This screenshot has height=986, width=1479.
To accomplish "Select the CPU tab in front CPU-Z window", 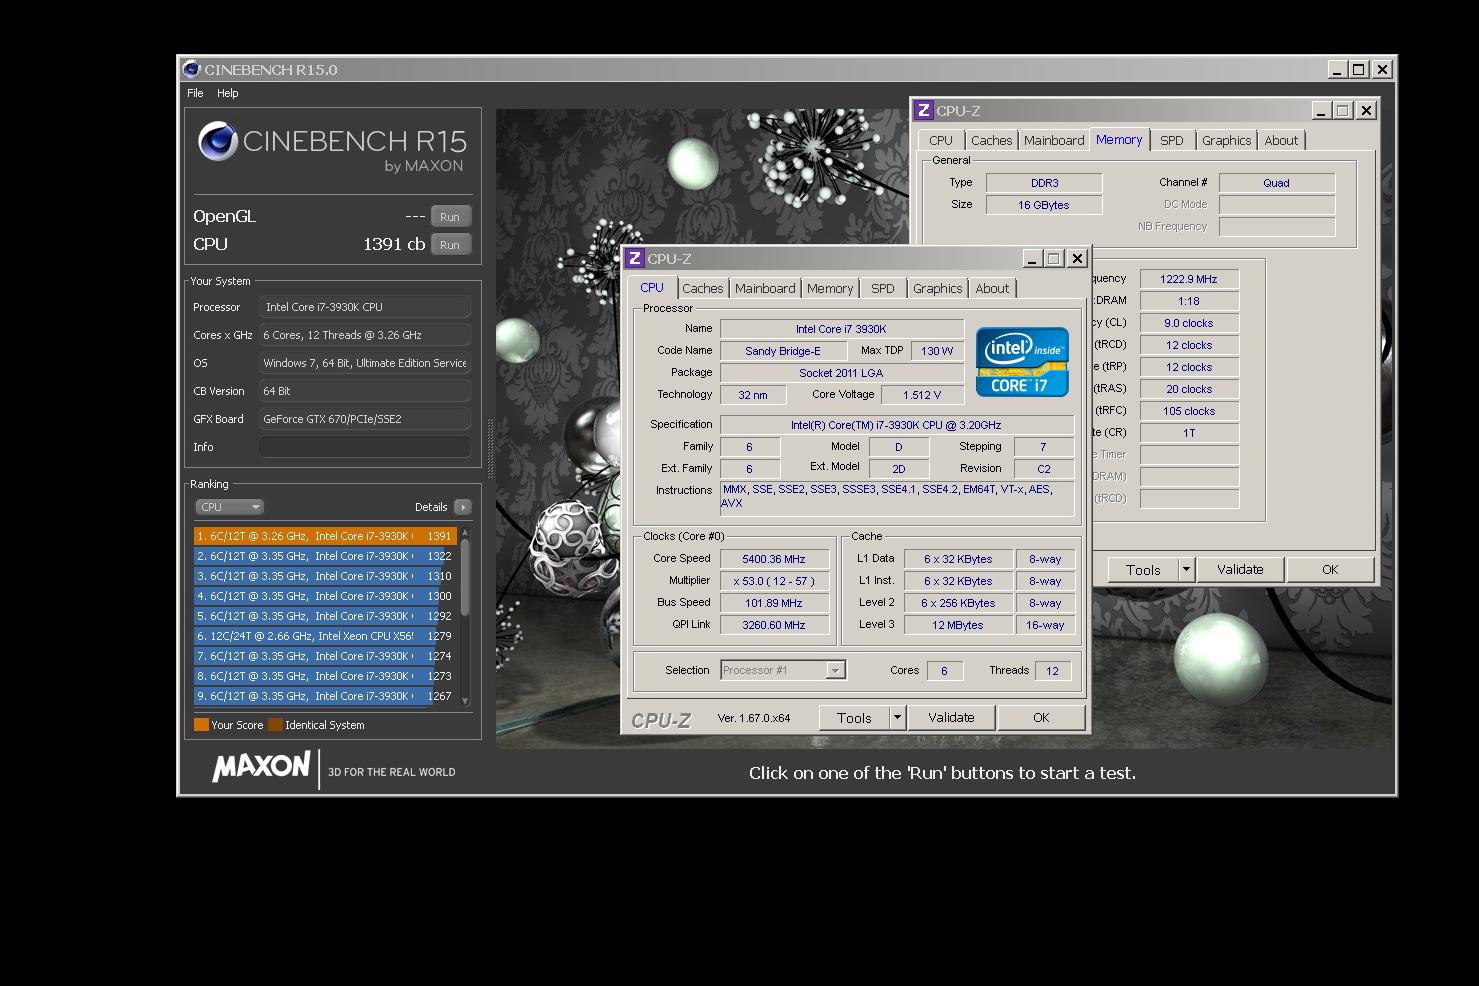I will point(652,287).
